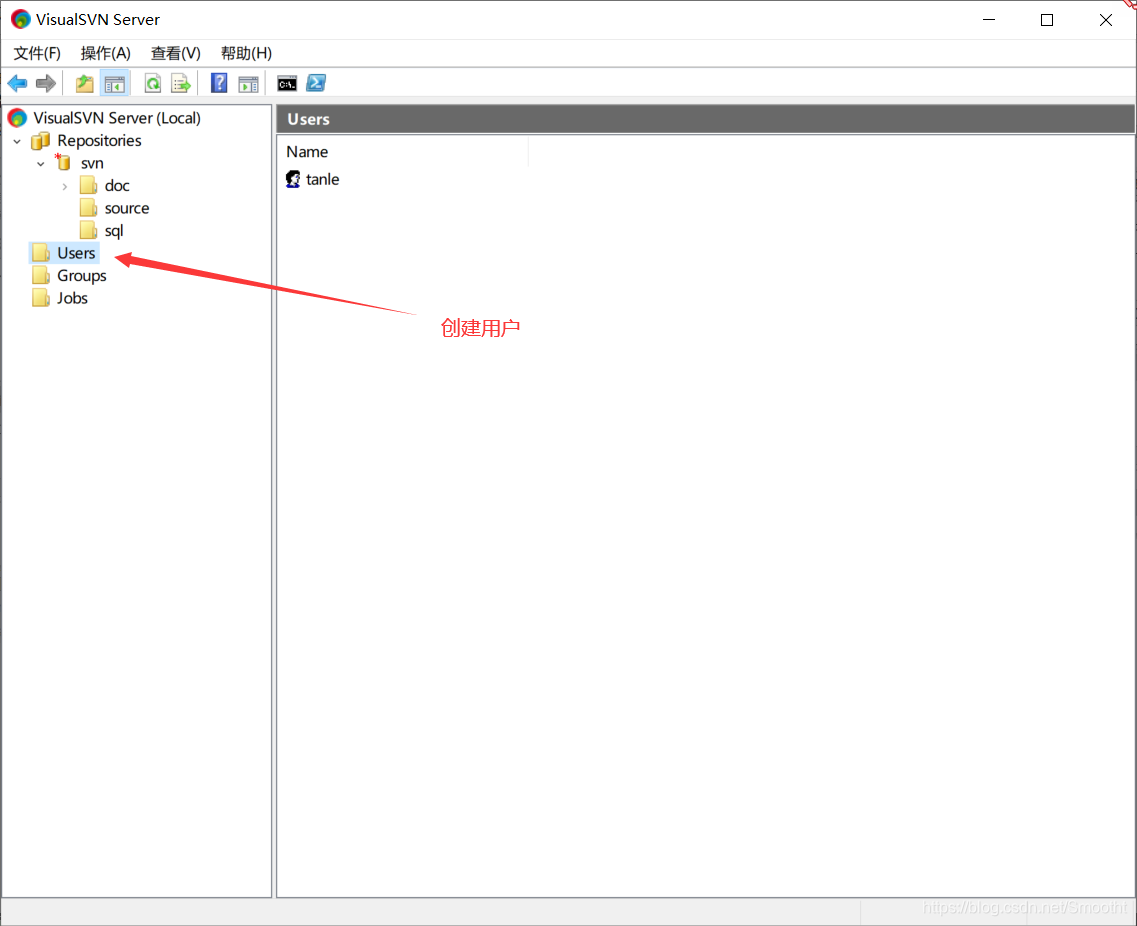Select the sql folder in tree
The width and height of the screenshot is (1137, 926).
(114, 231)
